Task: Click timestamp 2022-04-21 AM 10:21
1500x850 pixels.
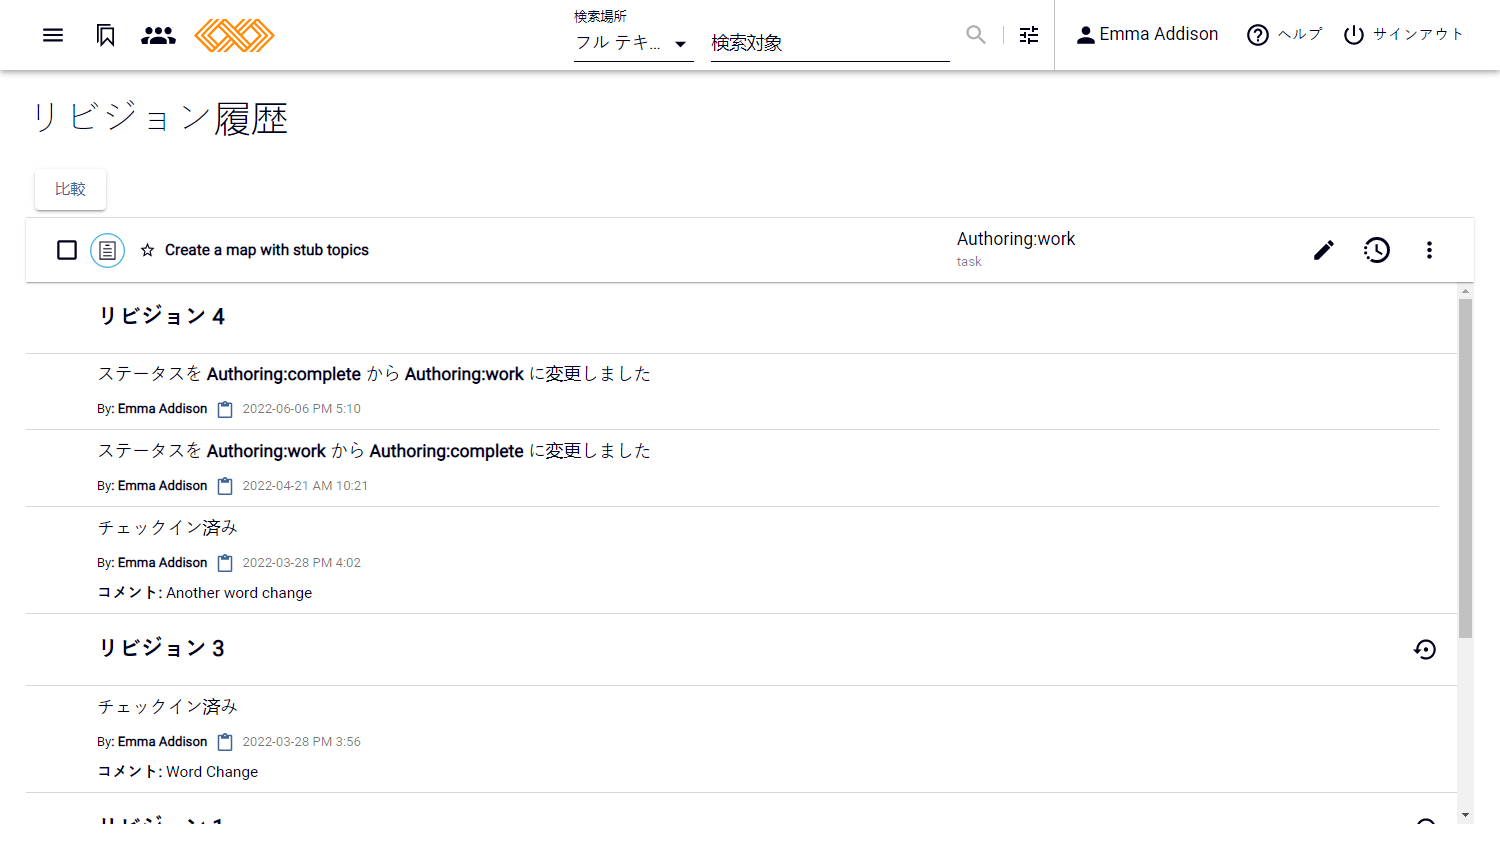Action: click(x=305, y=486)
